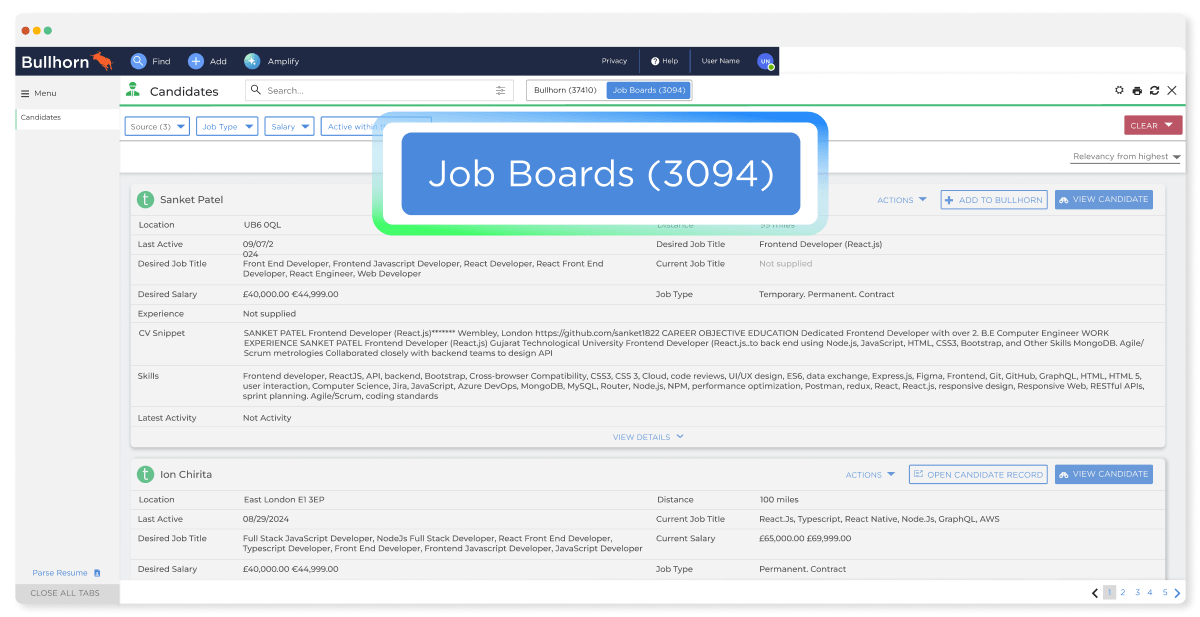
Task: Close the Candidates list with X icon
Action: [1172, 90]
